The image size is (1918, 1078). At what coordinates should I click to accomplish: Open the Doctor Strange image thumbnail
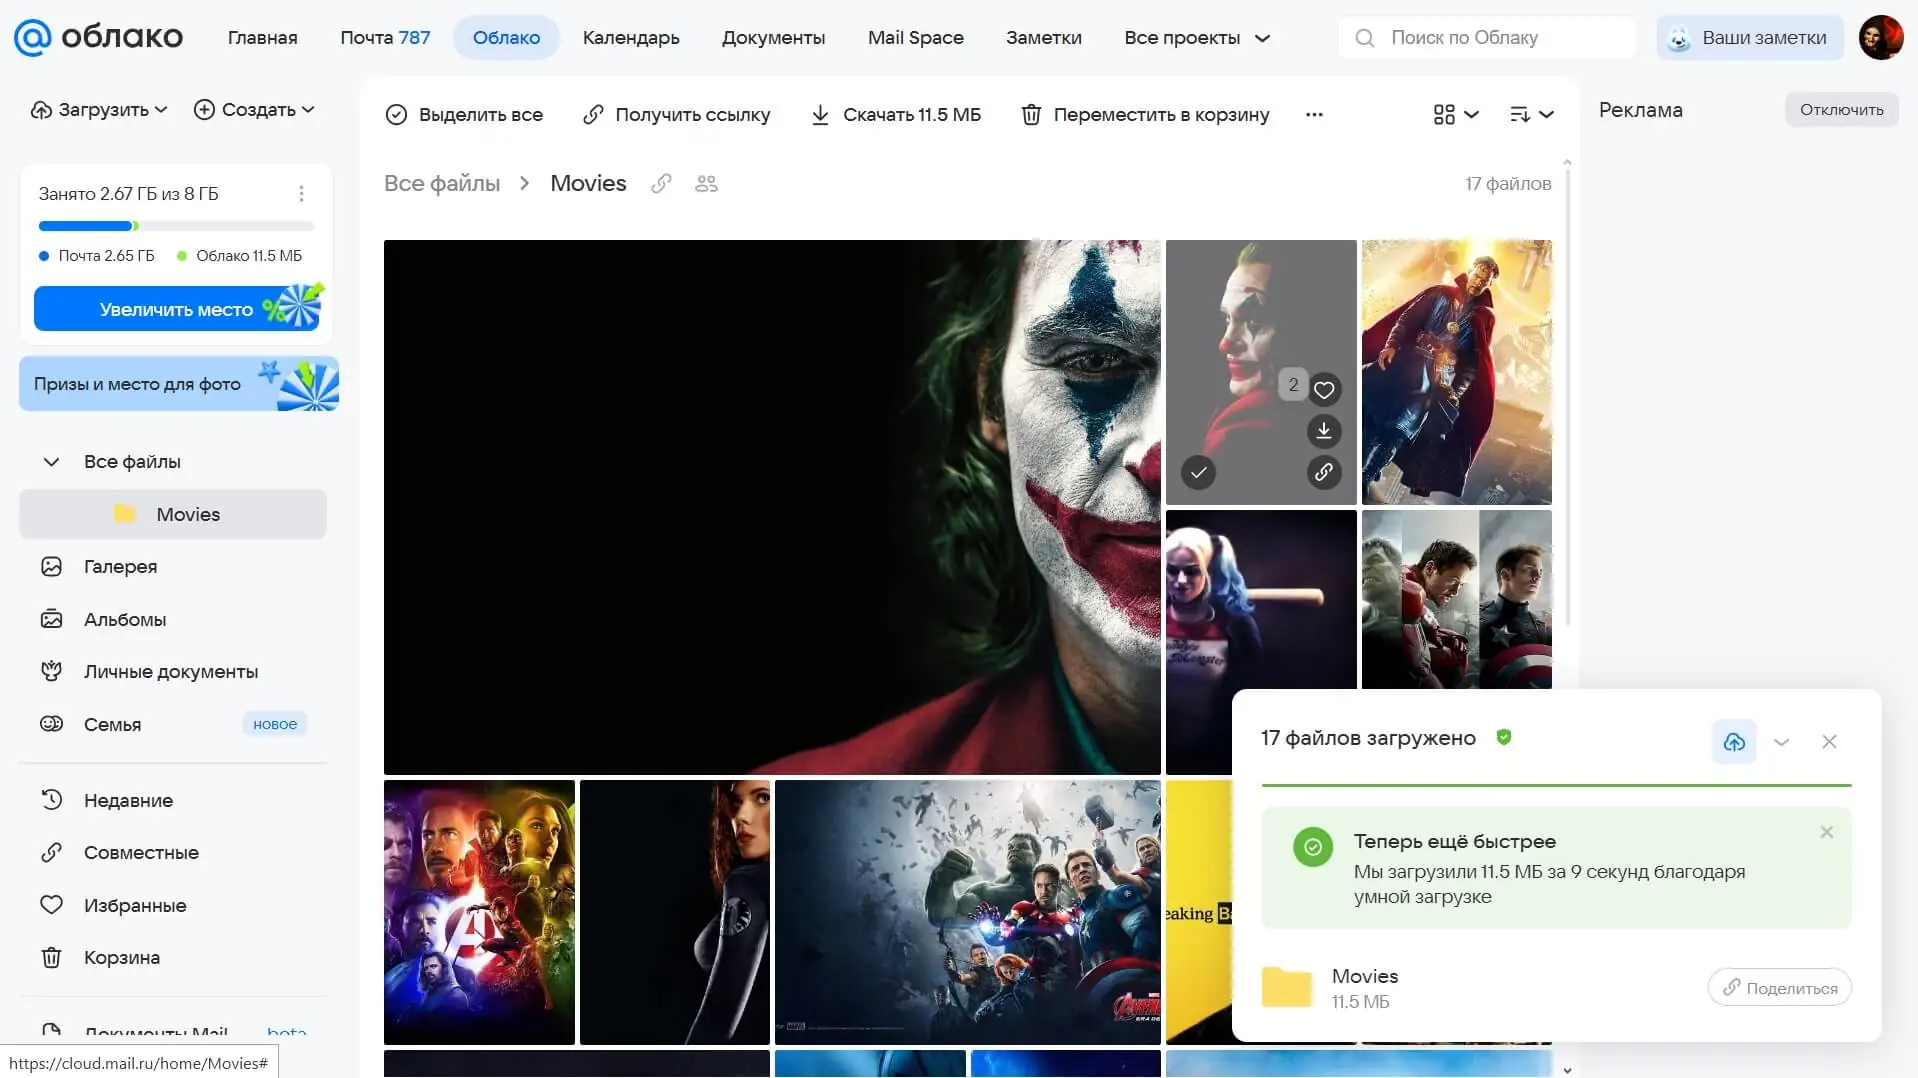point(1456,372)
